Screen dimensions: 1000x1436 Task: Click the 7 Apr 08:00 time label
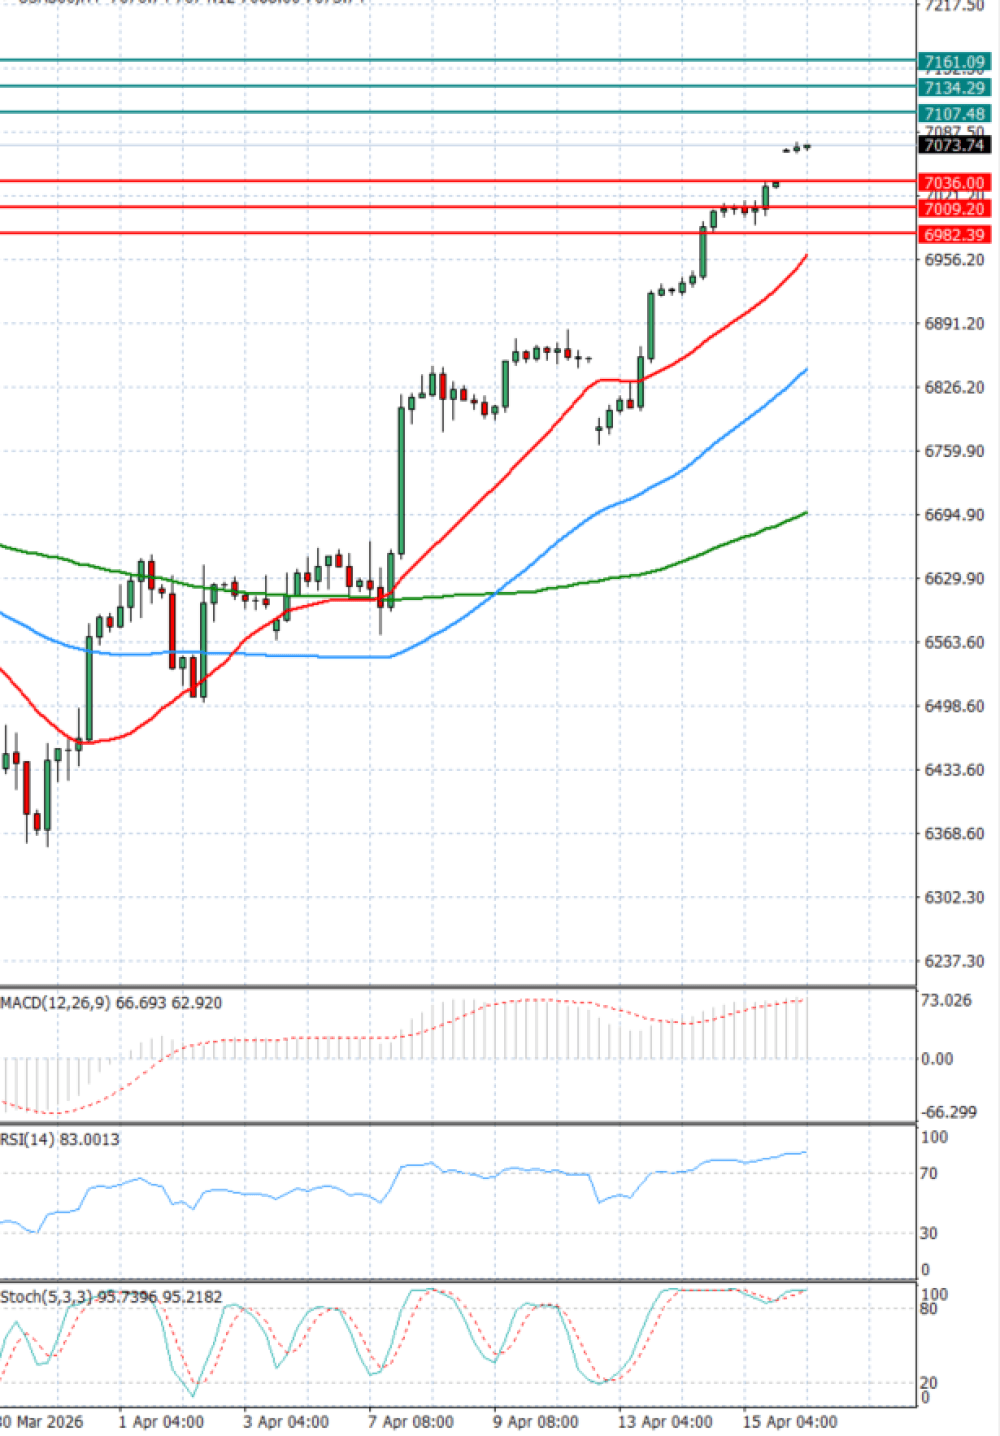pyautogui.click(x=410, y=1421)
